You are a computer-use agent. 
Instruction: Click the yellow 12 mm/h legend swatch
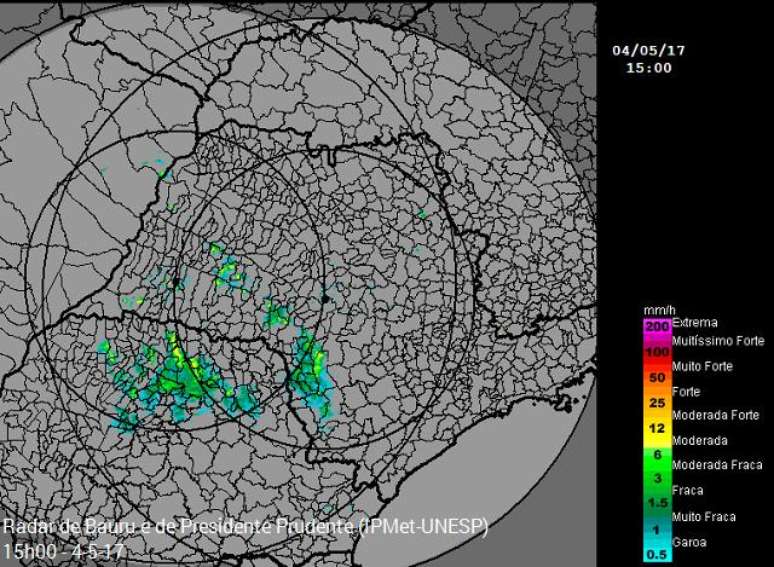[x=656, y=427]
